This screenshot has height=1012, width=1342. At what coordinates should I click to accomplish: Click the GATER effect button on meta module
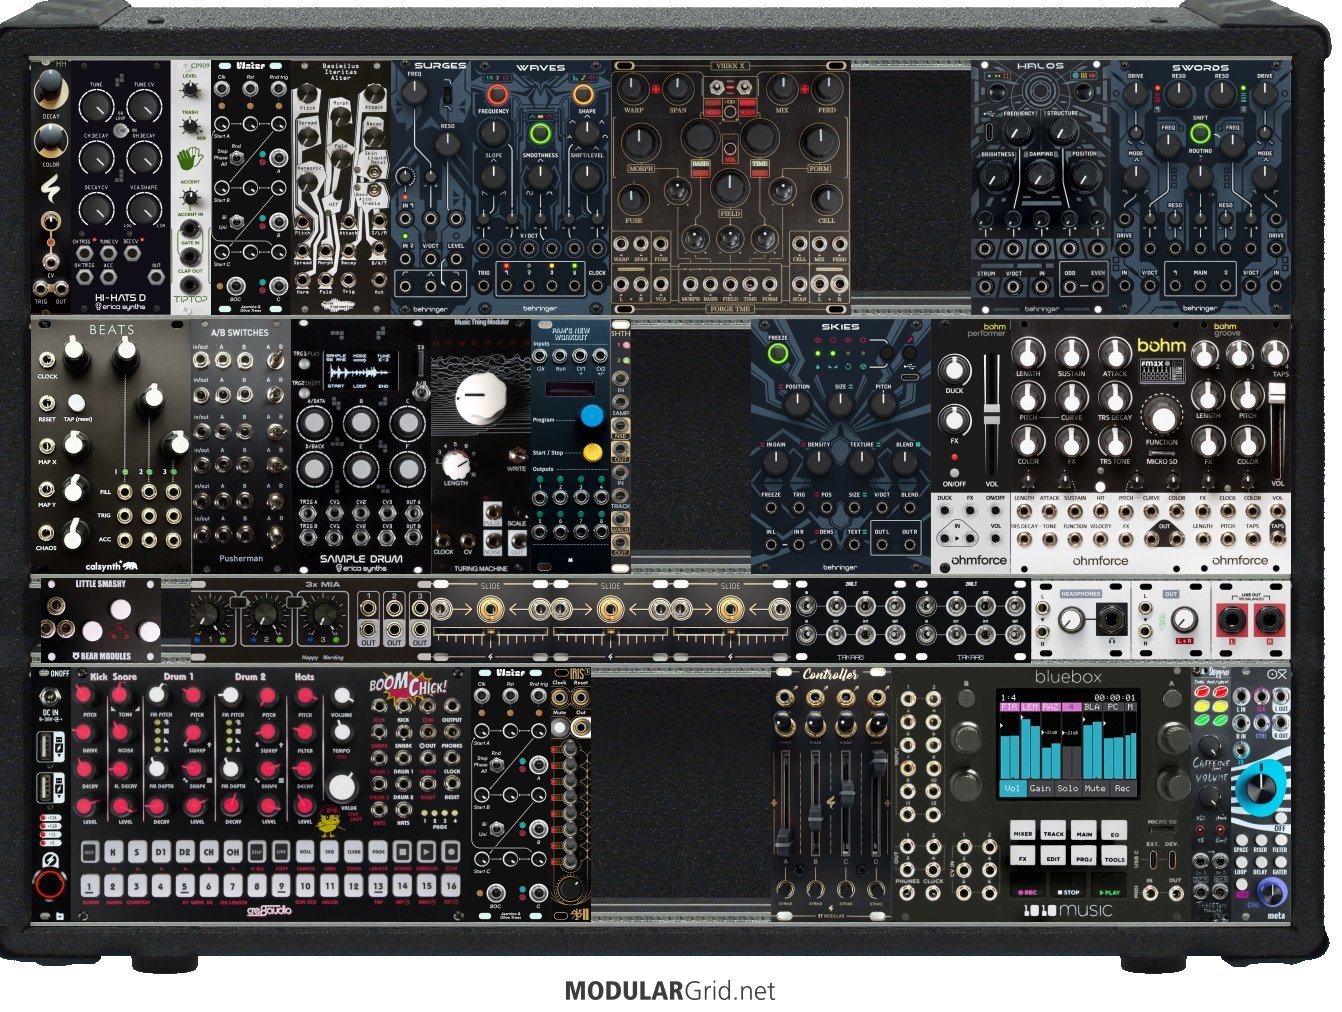pos(1280,860)
